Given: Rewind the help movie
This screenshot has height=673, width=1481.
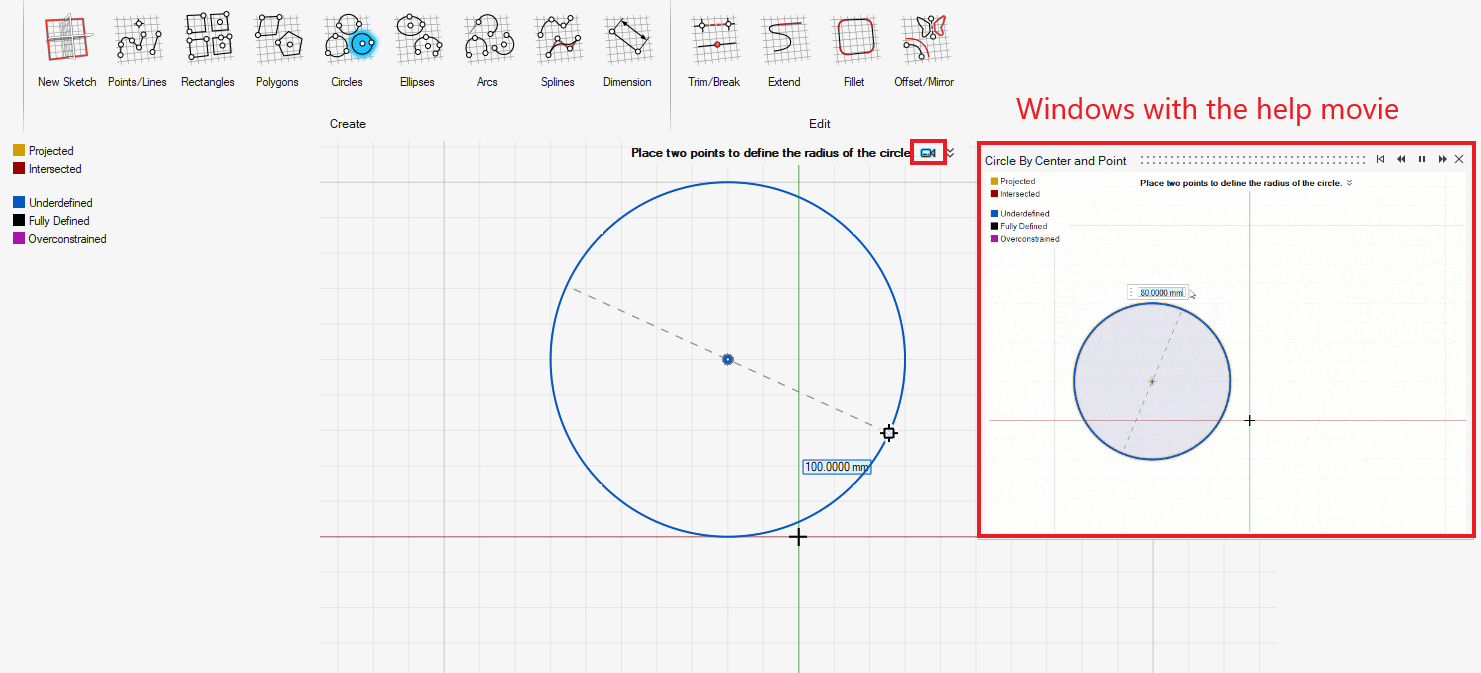Looking at the screenshot, I should pos(1402,160).
